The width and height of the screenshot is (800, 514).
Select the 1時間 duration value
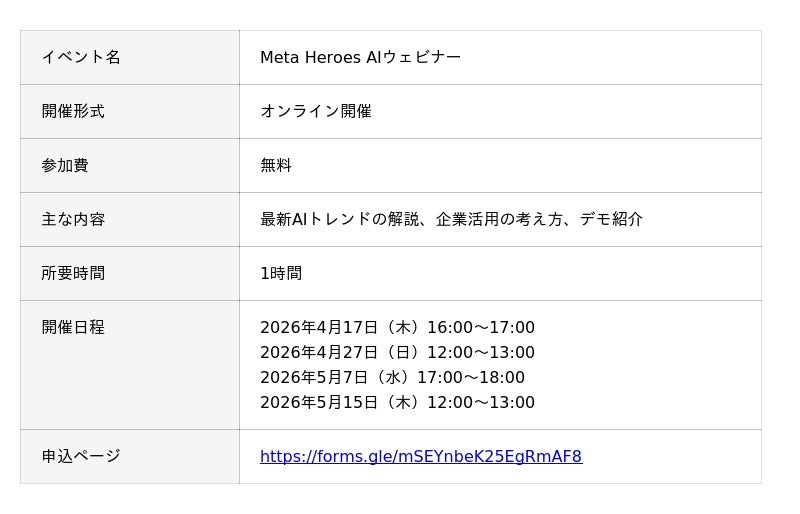coord(281,273)
